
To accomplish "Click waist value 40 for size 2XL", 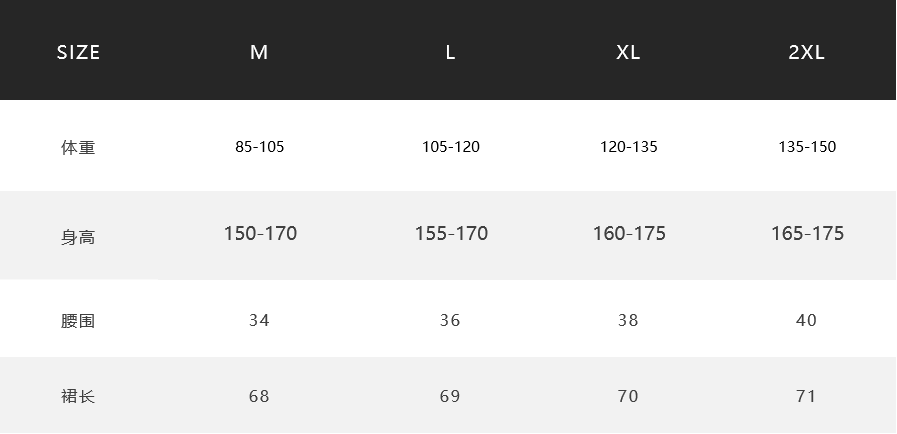I will (x=807, y=320).
